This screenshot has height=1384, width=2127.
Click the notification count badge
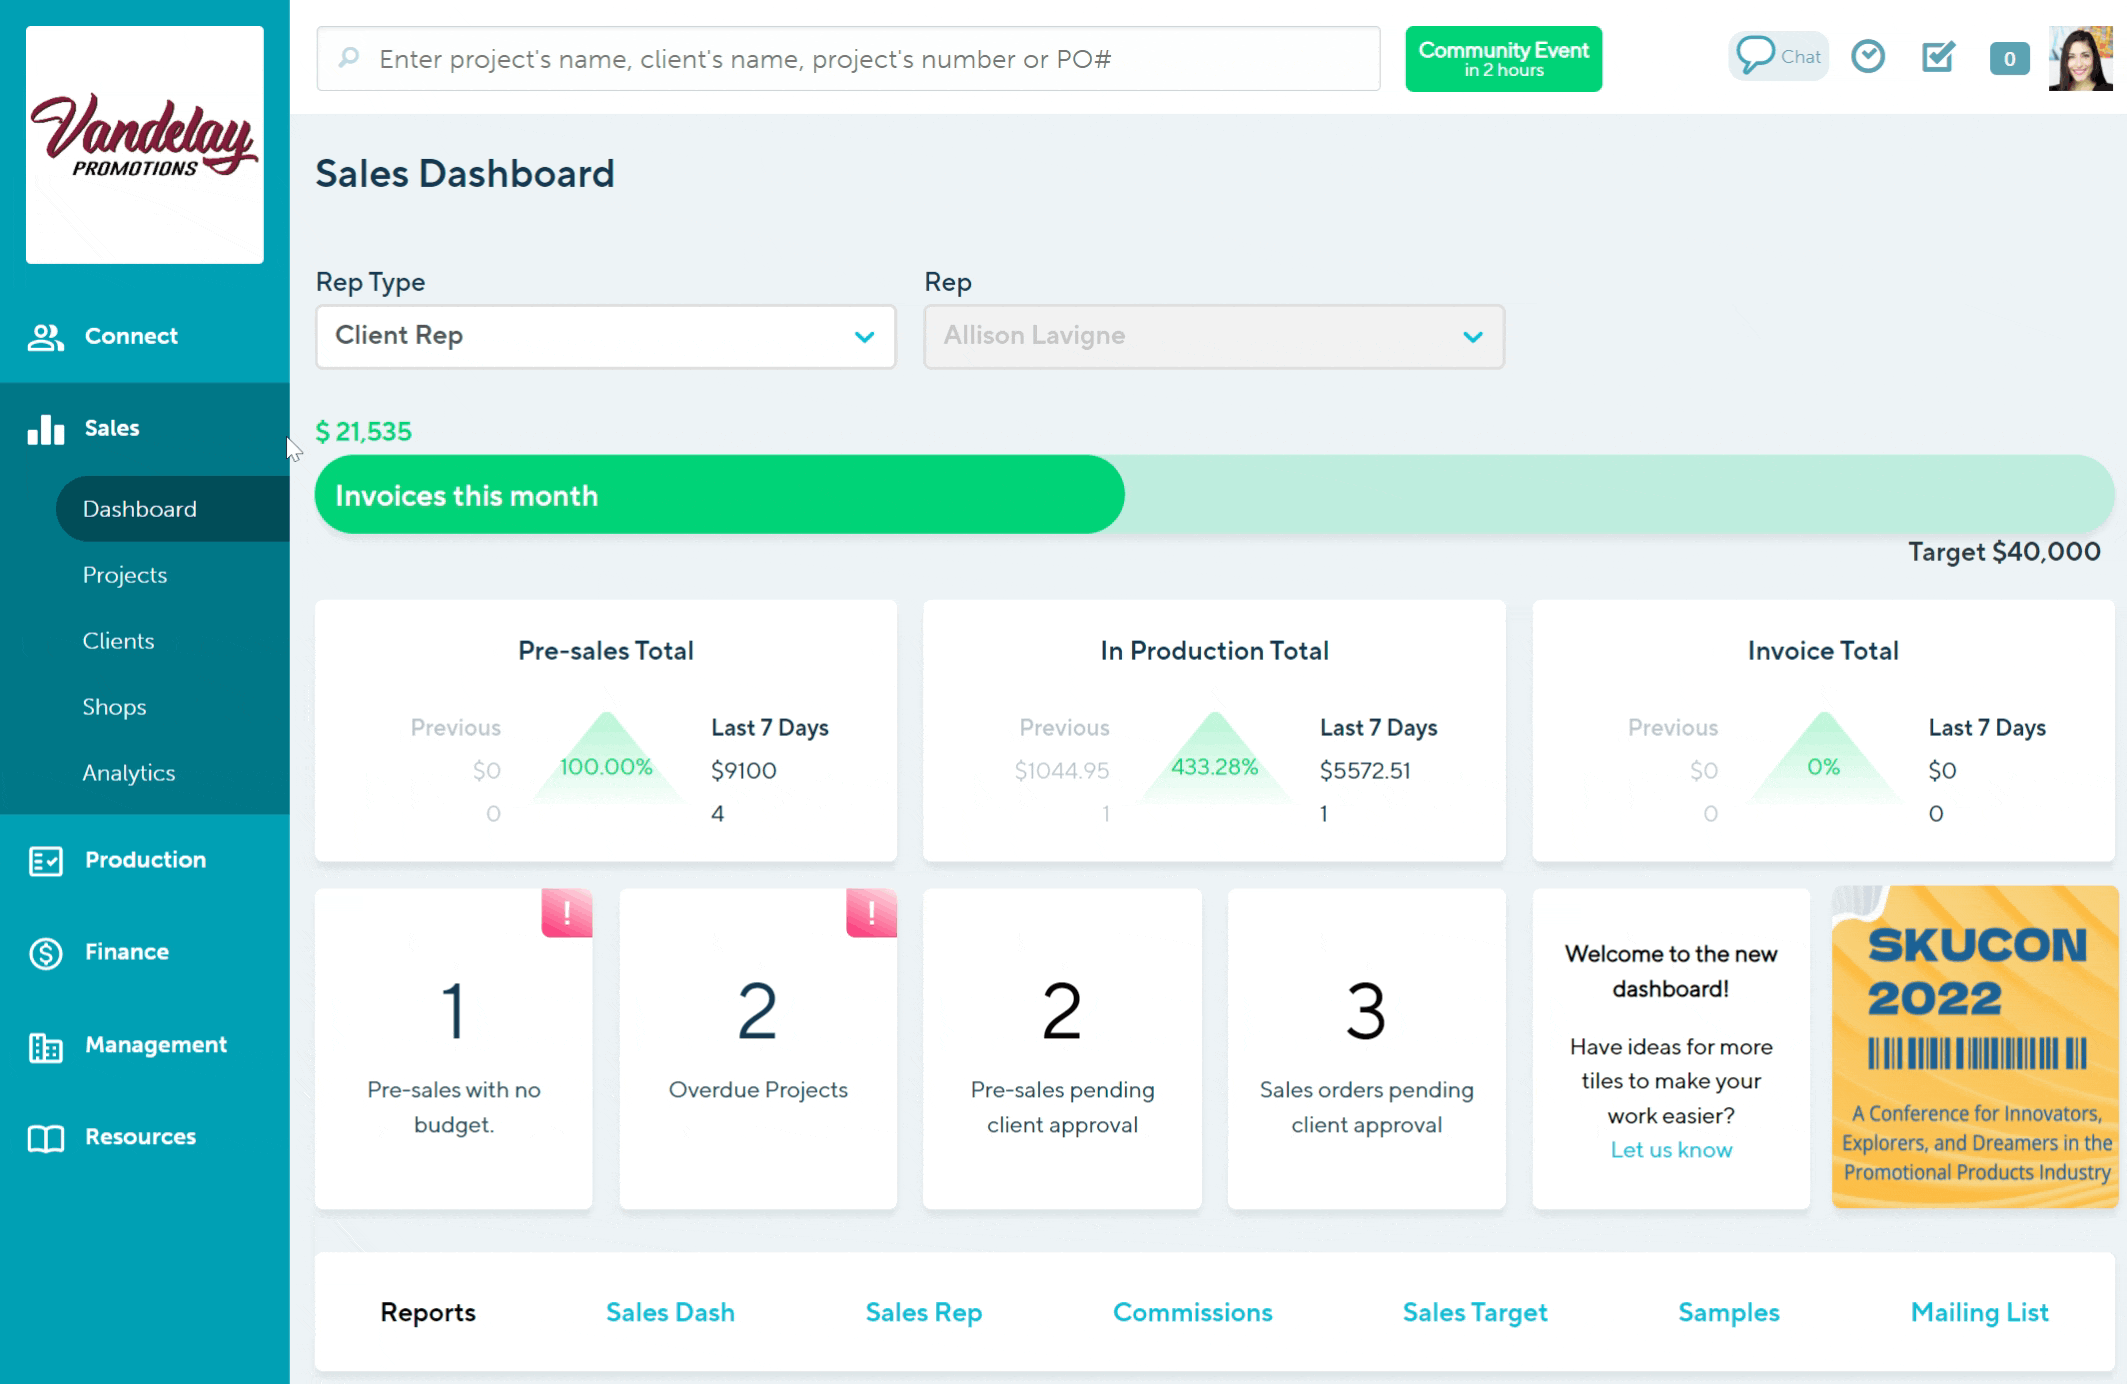pyautogui.click(x=2008, y=59)
